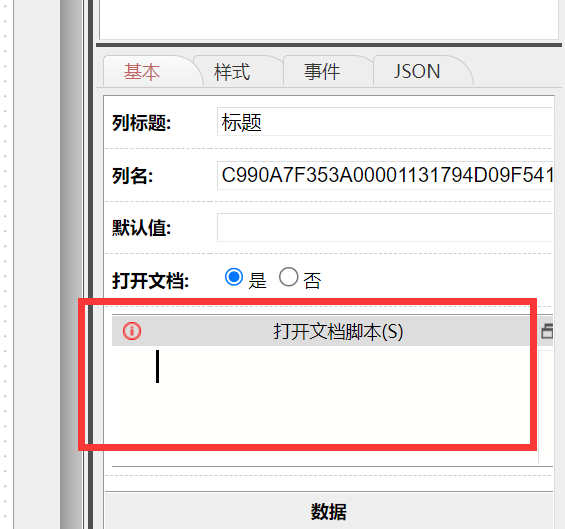Expand the 数据 section header
The width and height of the screenshot is (565, 529).
coord(329,511)
